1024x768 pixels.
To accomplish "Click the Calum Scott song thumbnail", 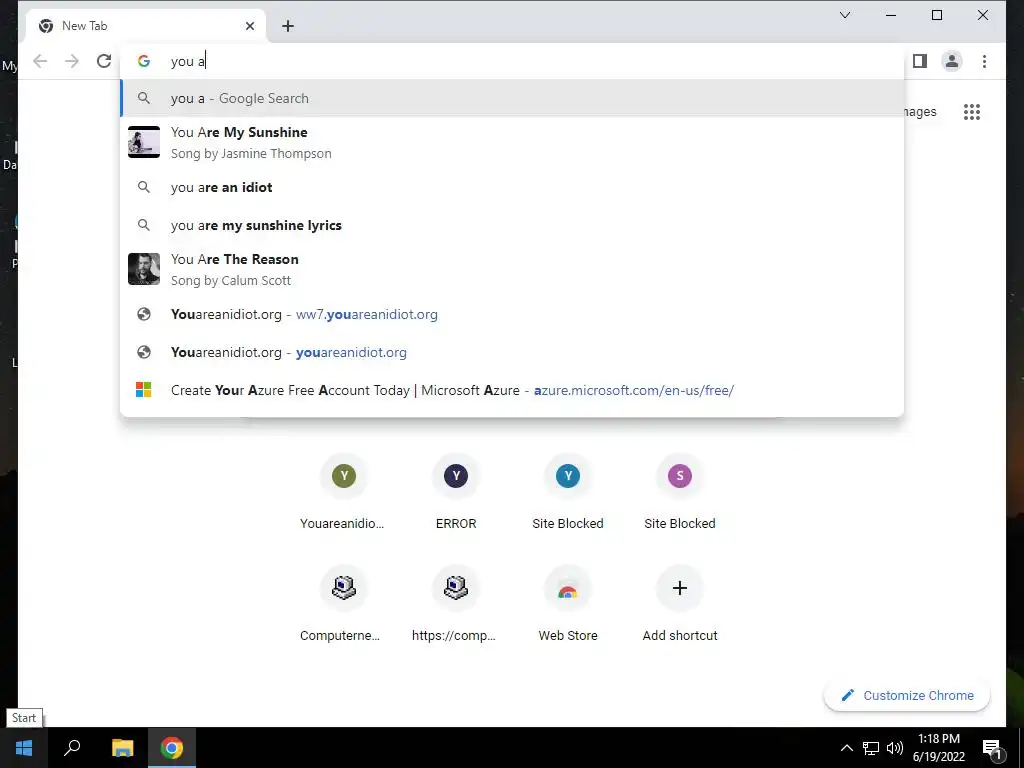I will [x=144, y=269].
